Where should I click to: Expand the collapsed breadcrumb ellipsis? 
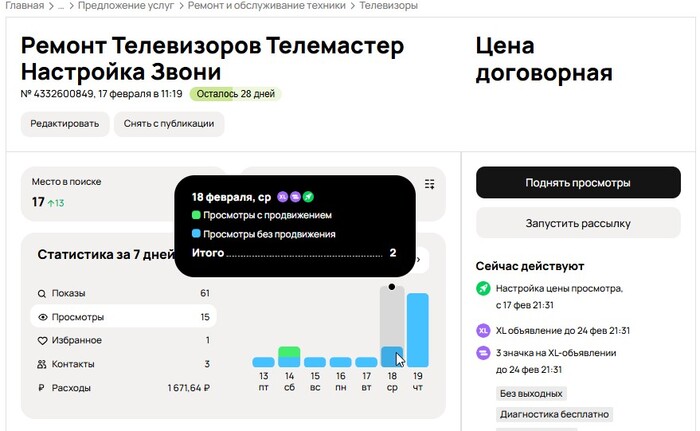(x=61, y=6)
